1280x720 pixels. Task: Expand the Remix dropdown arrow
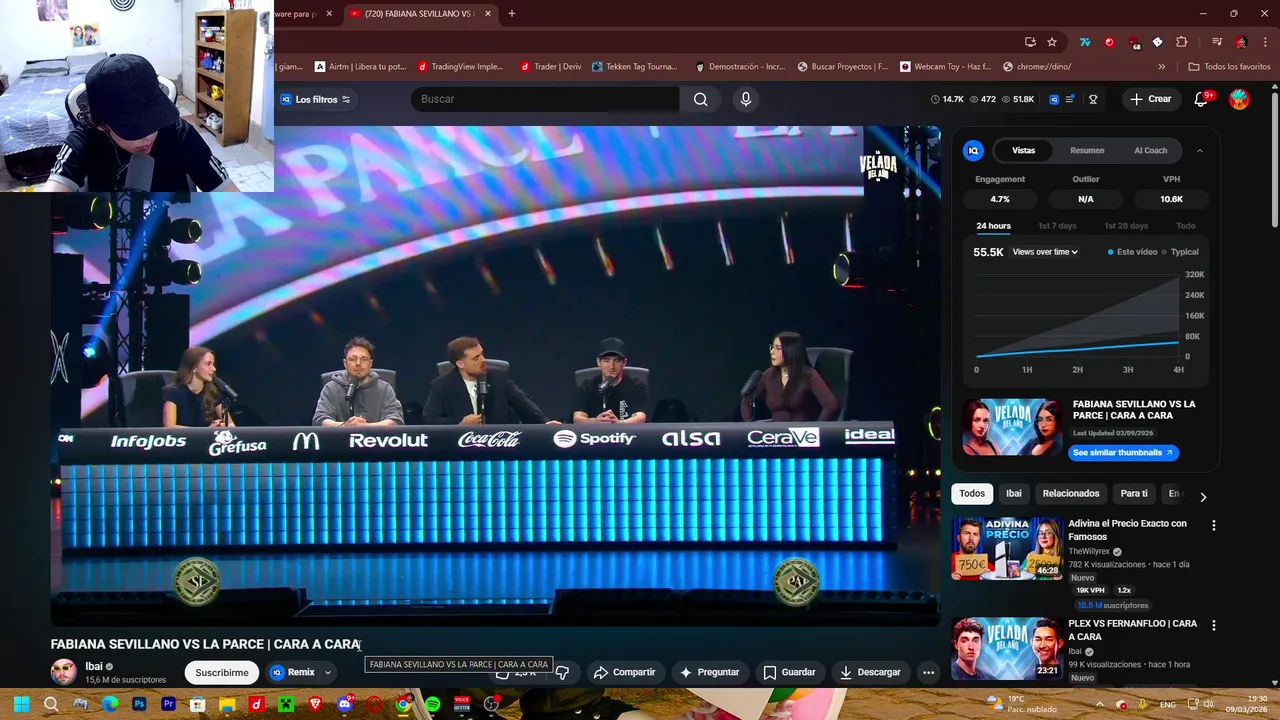point(327,672)
